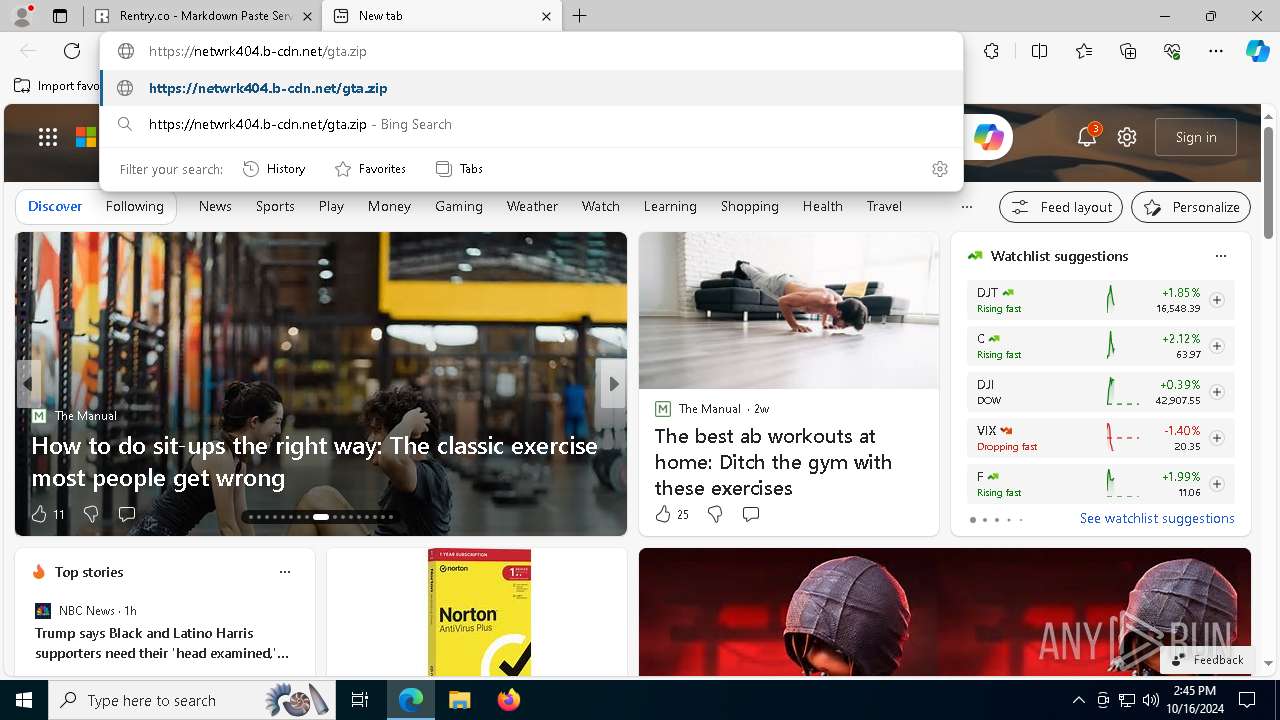Select the Following tab
Viewport: 1280px width, 720px height.
click(x=135, y=206)
